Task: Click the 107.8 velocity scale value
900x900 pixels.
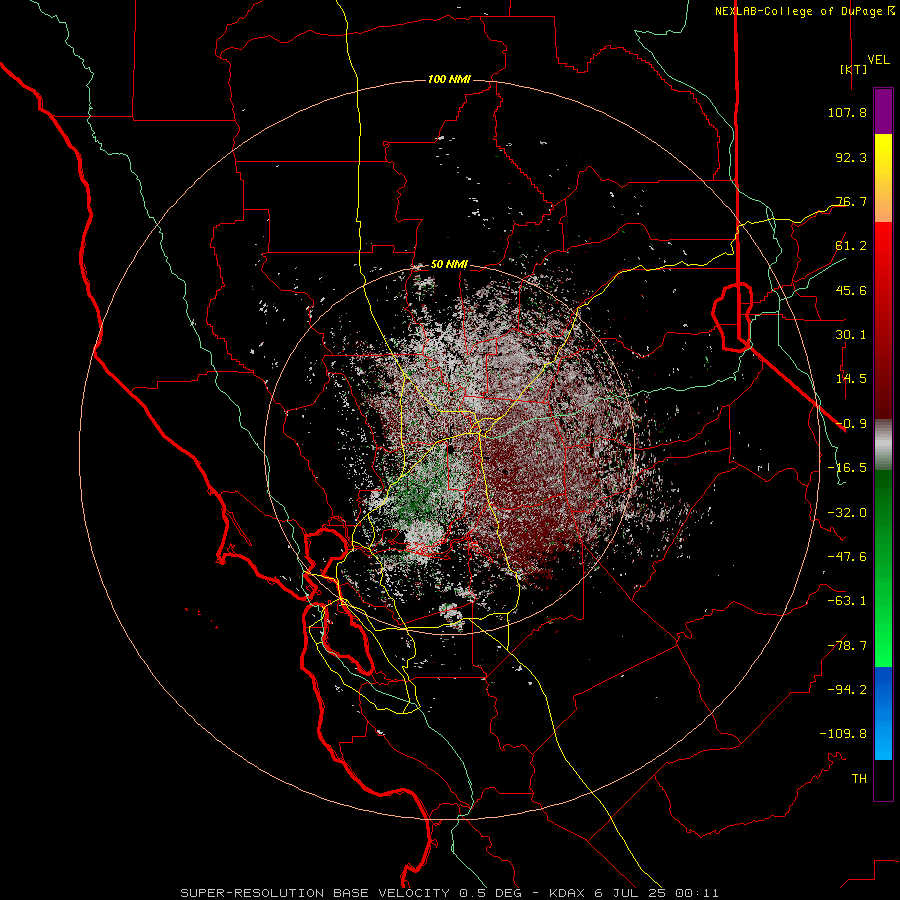Action: point(847,112)
